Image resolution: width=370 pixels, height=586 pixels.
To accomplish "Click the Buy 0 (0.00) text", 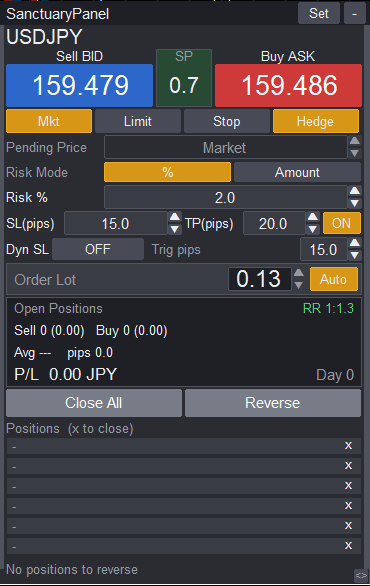I will pos(132,330).
